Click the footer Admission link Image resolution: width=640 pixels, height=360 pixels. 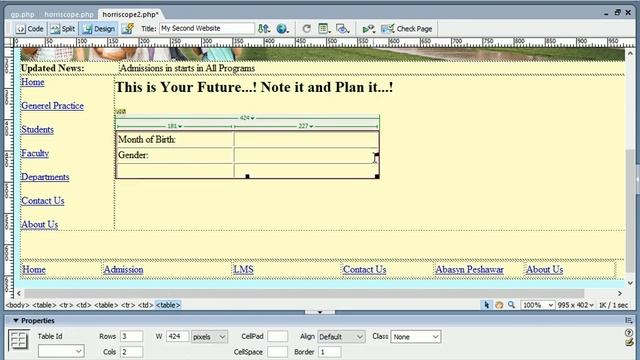pyautogui.click(x=123, y=269)
